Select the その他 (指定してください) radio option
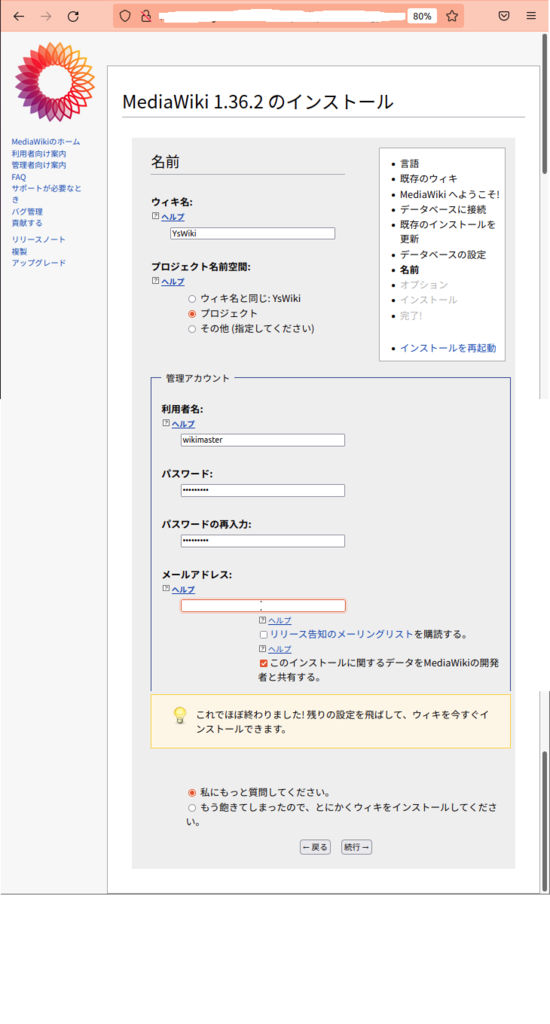This screenshot has width=550, height=1024. [x=192, y=329]
